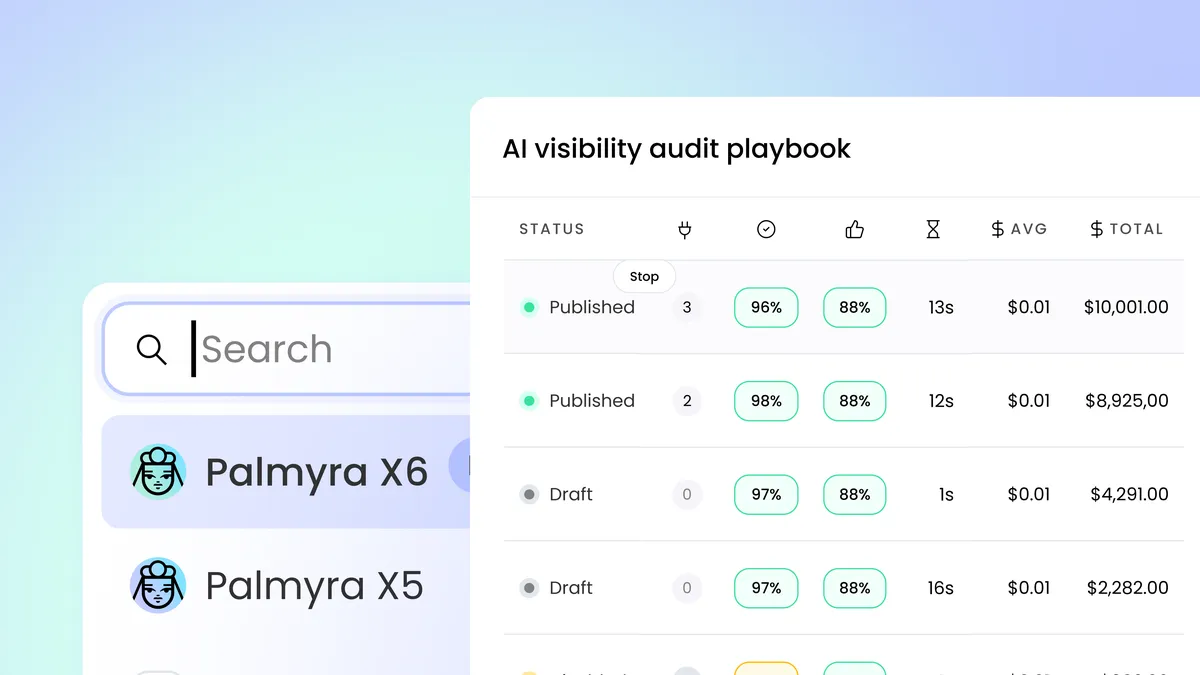
Task: Click the connections count 3 badge
Action: 687,307
